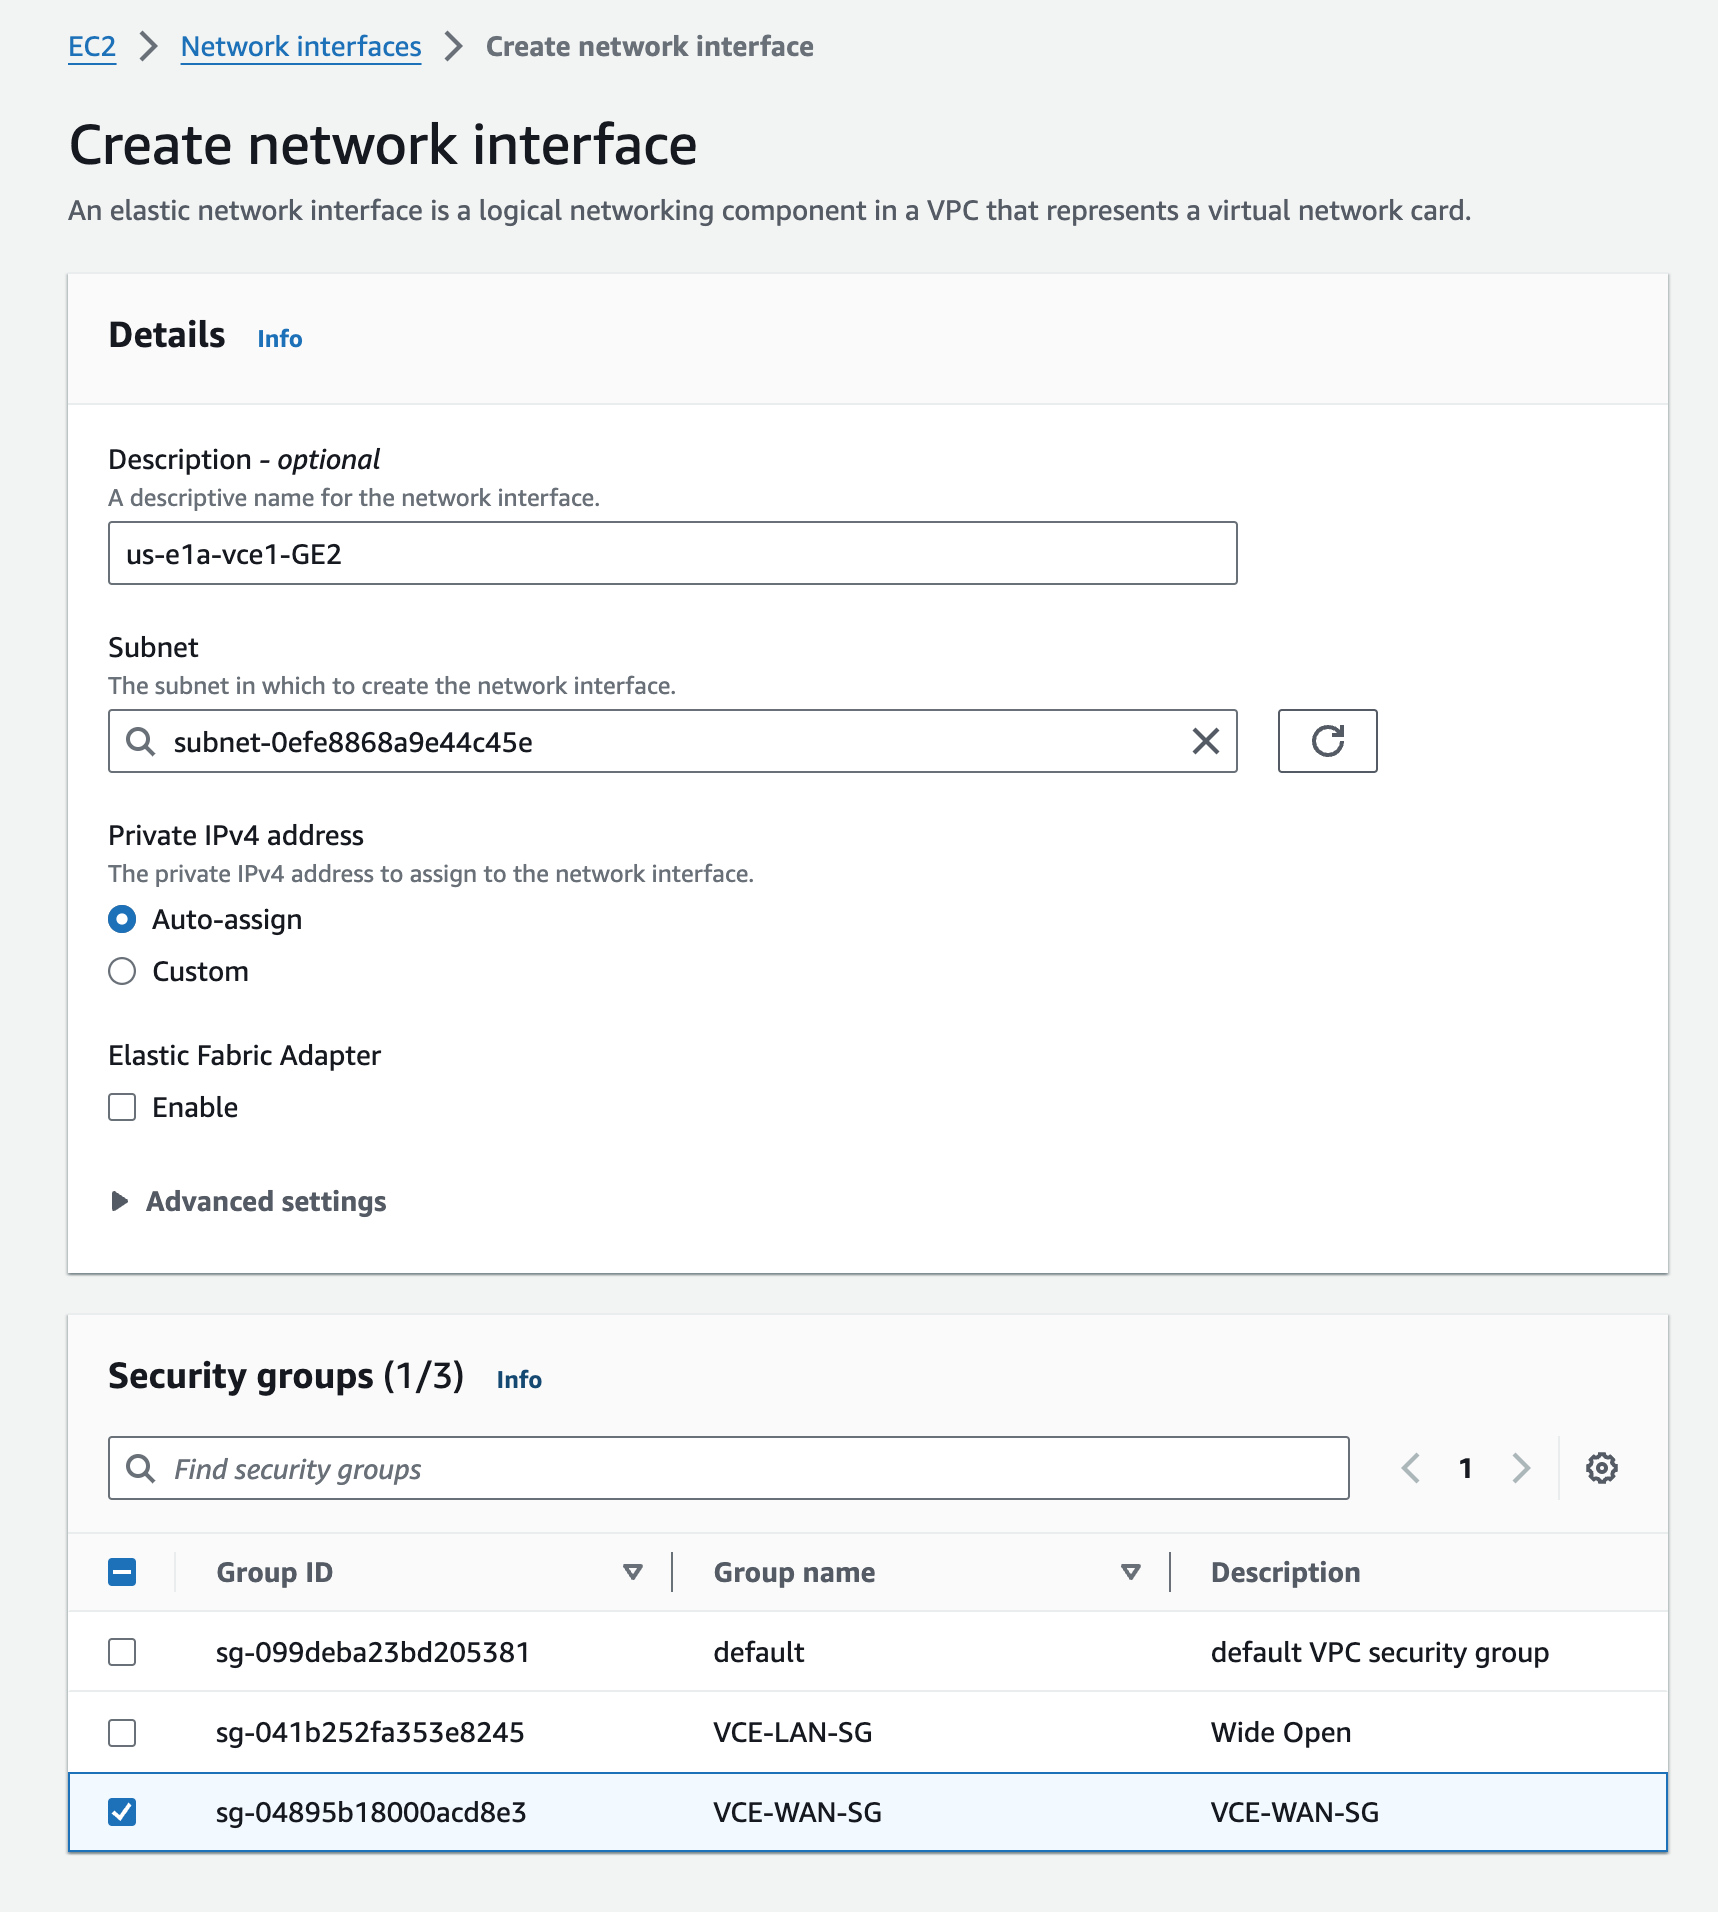Clear the selected subnet value

coord(1206,741)
